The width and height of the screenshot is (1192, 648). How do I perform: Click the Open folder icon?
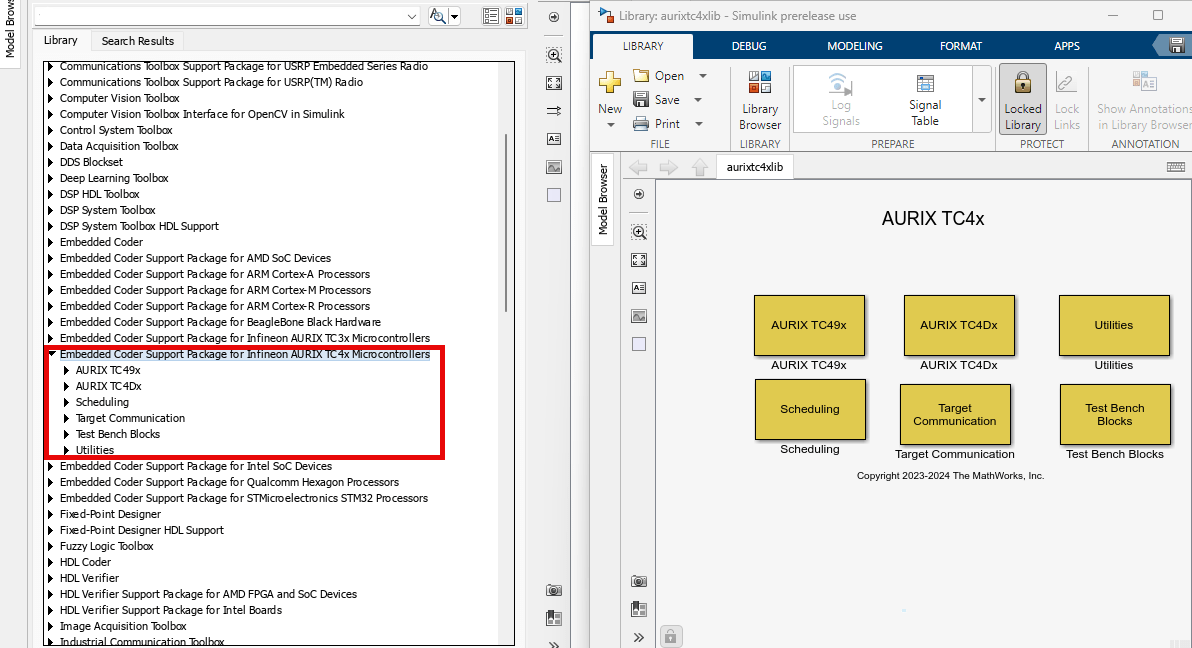click(641, 75)
